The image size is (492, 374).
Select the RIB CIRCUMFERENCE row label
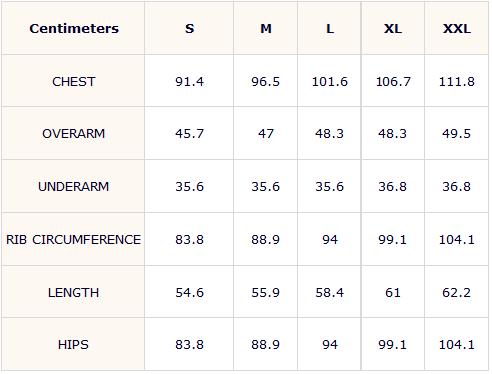point(74,239)
